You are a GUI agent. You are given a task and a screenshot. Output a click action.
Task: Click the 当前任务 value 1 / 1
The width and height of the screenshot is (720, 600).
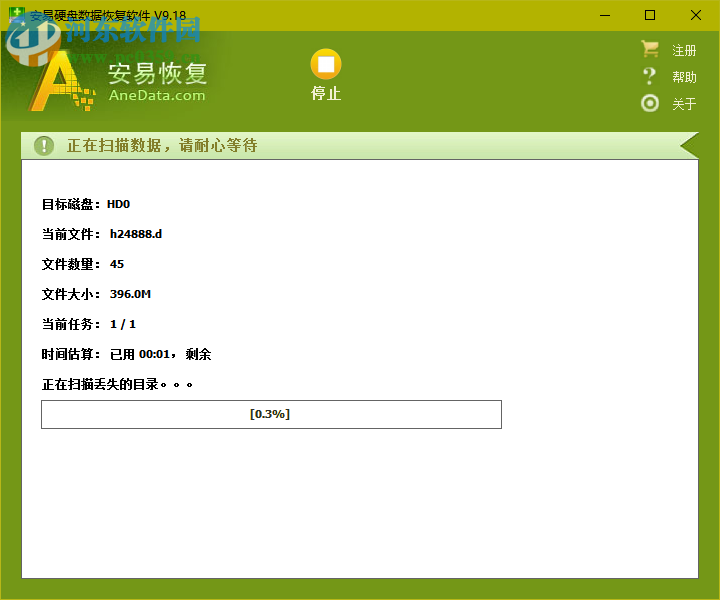tap(123, 324)
